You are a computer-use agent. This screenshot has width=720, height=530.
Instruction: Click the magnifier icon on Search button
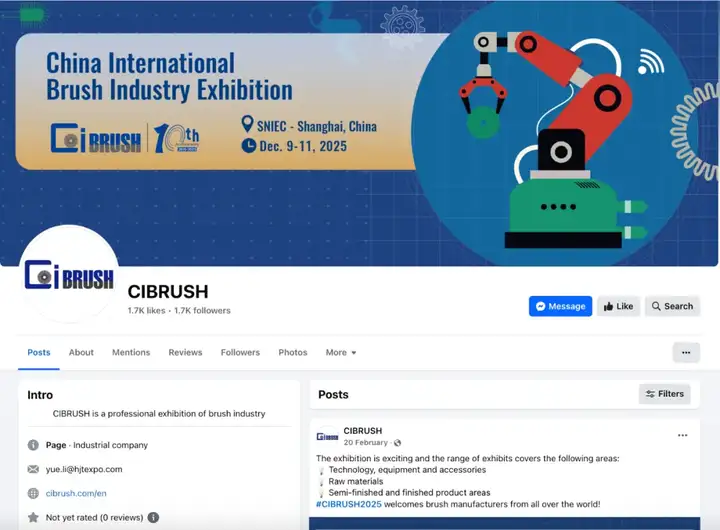(x=656, y=306)
